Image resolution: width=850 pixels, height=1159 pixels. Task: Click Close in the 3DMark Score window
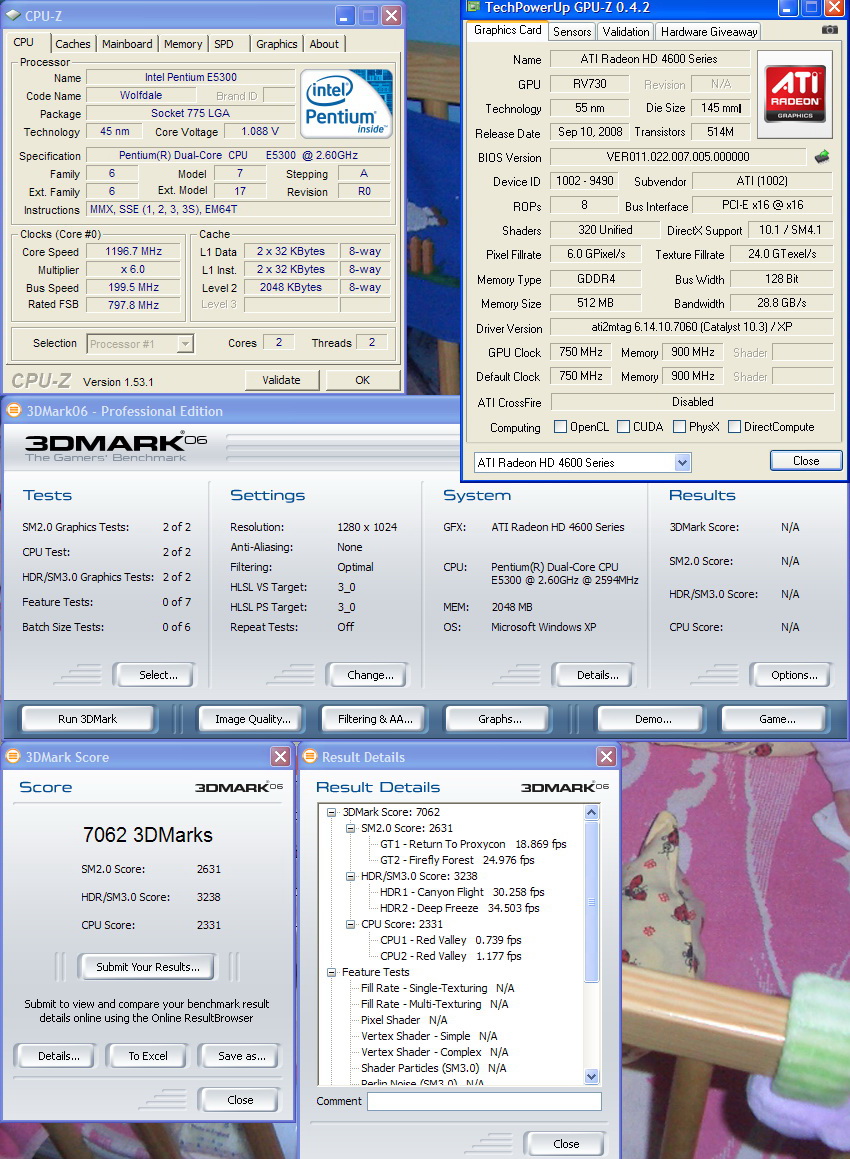[x=239, y=1100]
